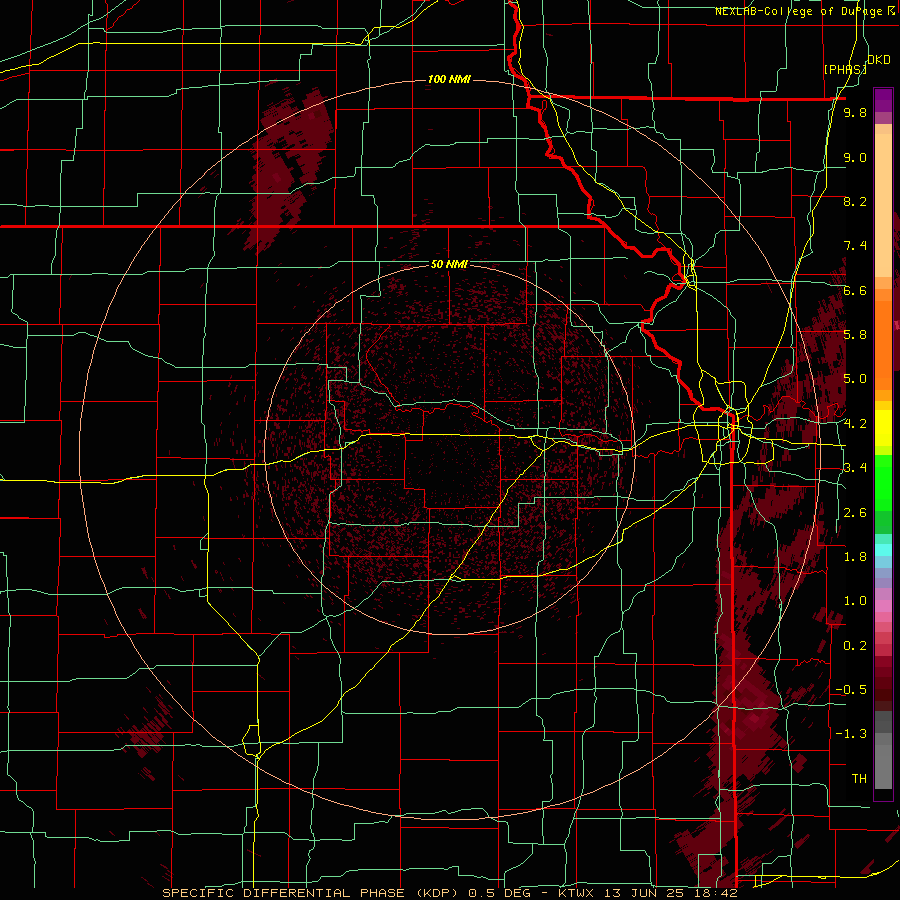Click the "5.0" color scale value
The height and width of the screenshot is (900, 900).
point(855,379)
